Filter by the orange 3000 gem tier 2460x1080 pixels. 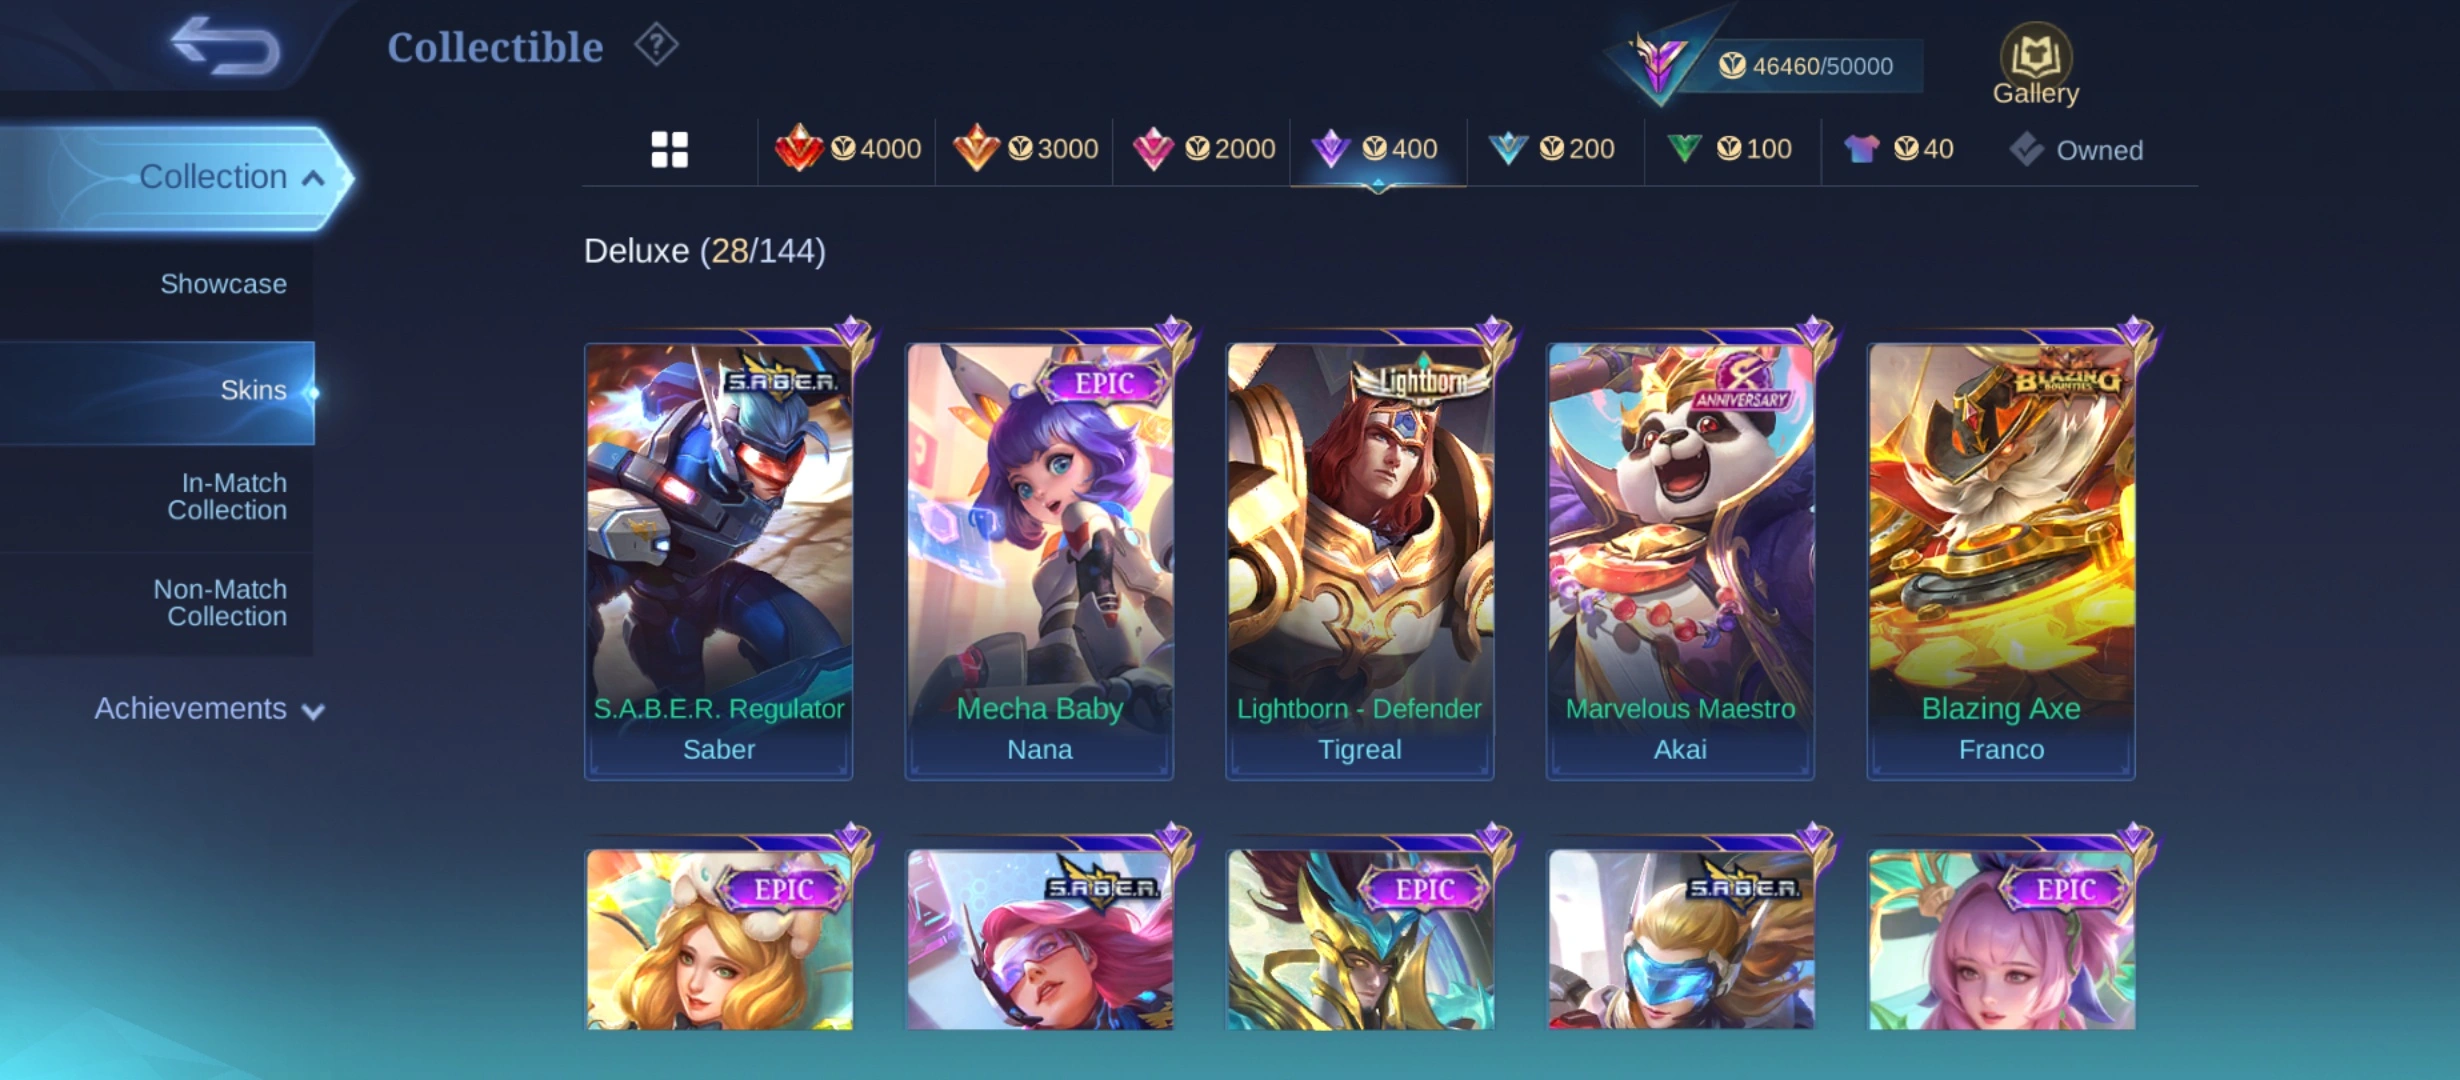click(x=1025, y=150)
